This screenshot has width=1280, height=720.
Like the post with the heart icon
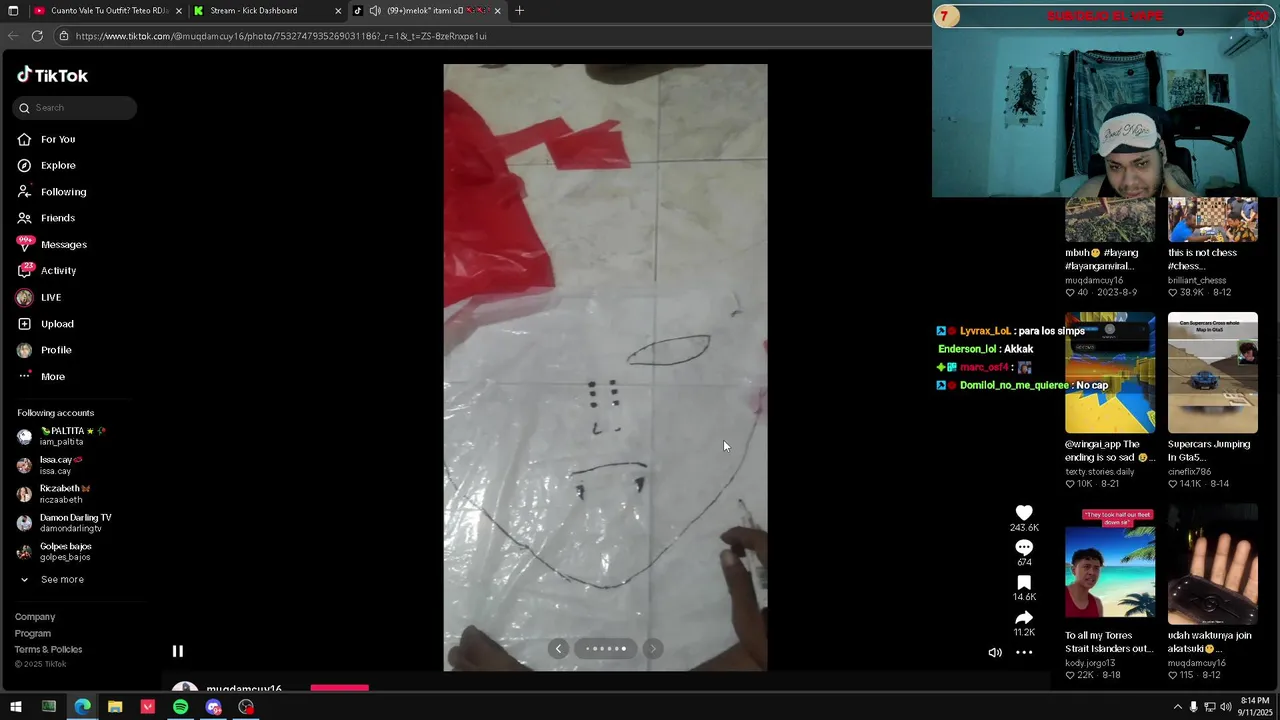pyautogui.click(x=1024, y=513)
